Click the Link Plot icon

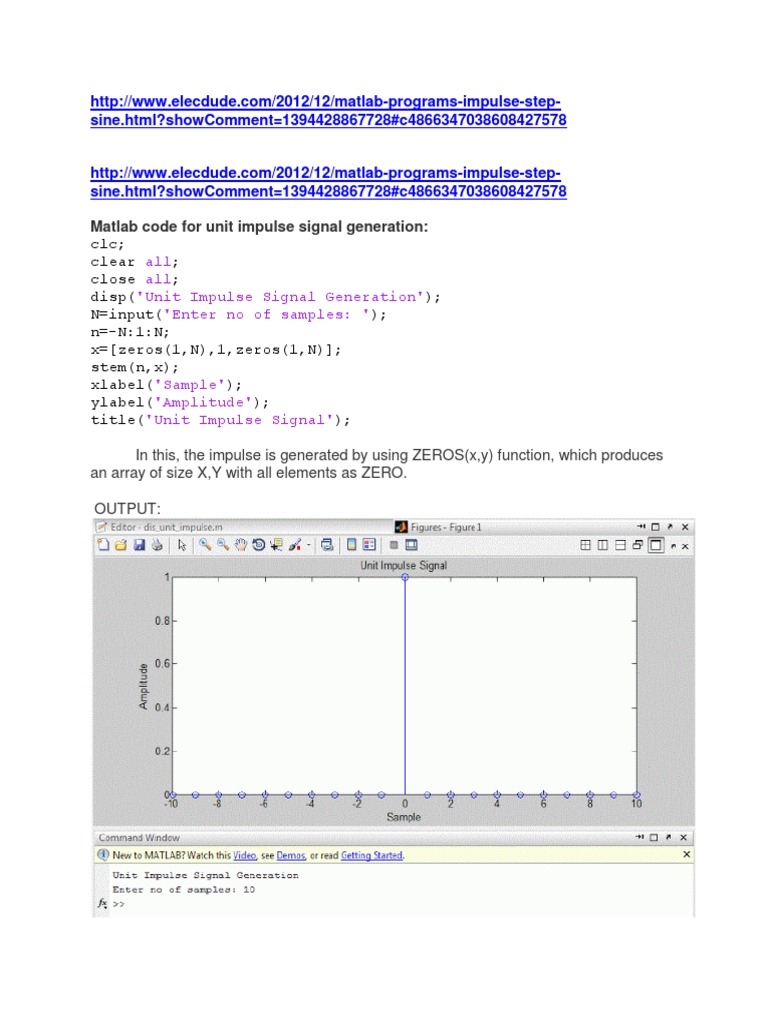(327, 545)
